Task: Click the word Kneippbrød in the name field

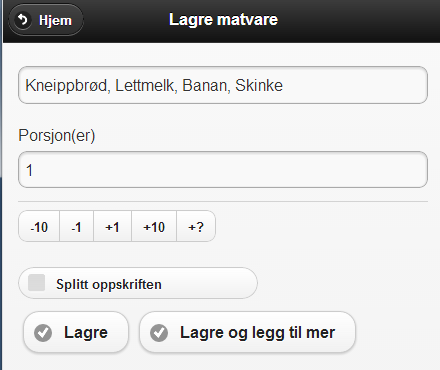Action: pyautogui.click(x=68, y=86)
